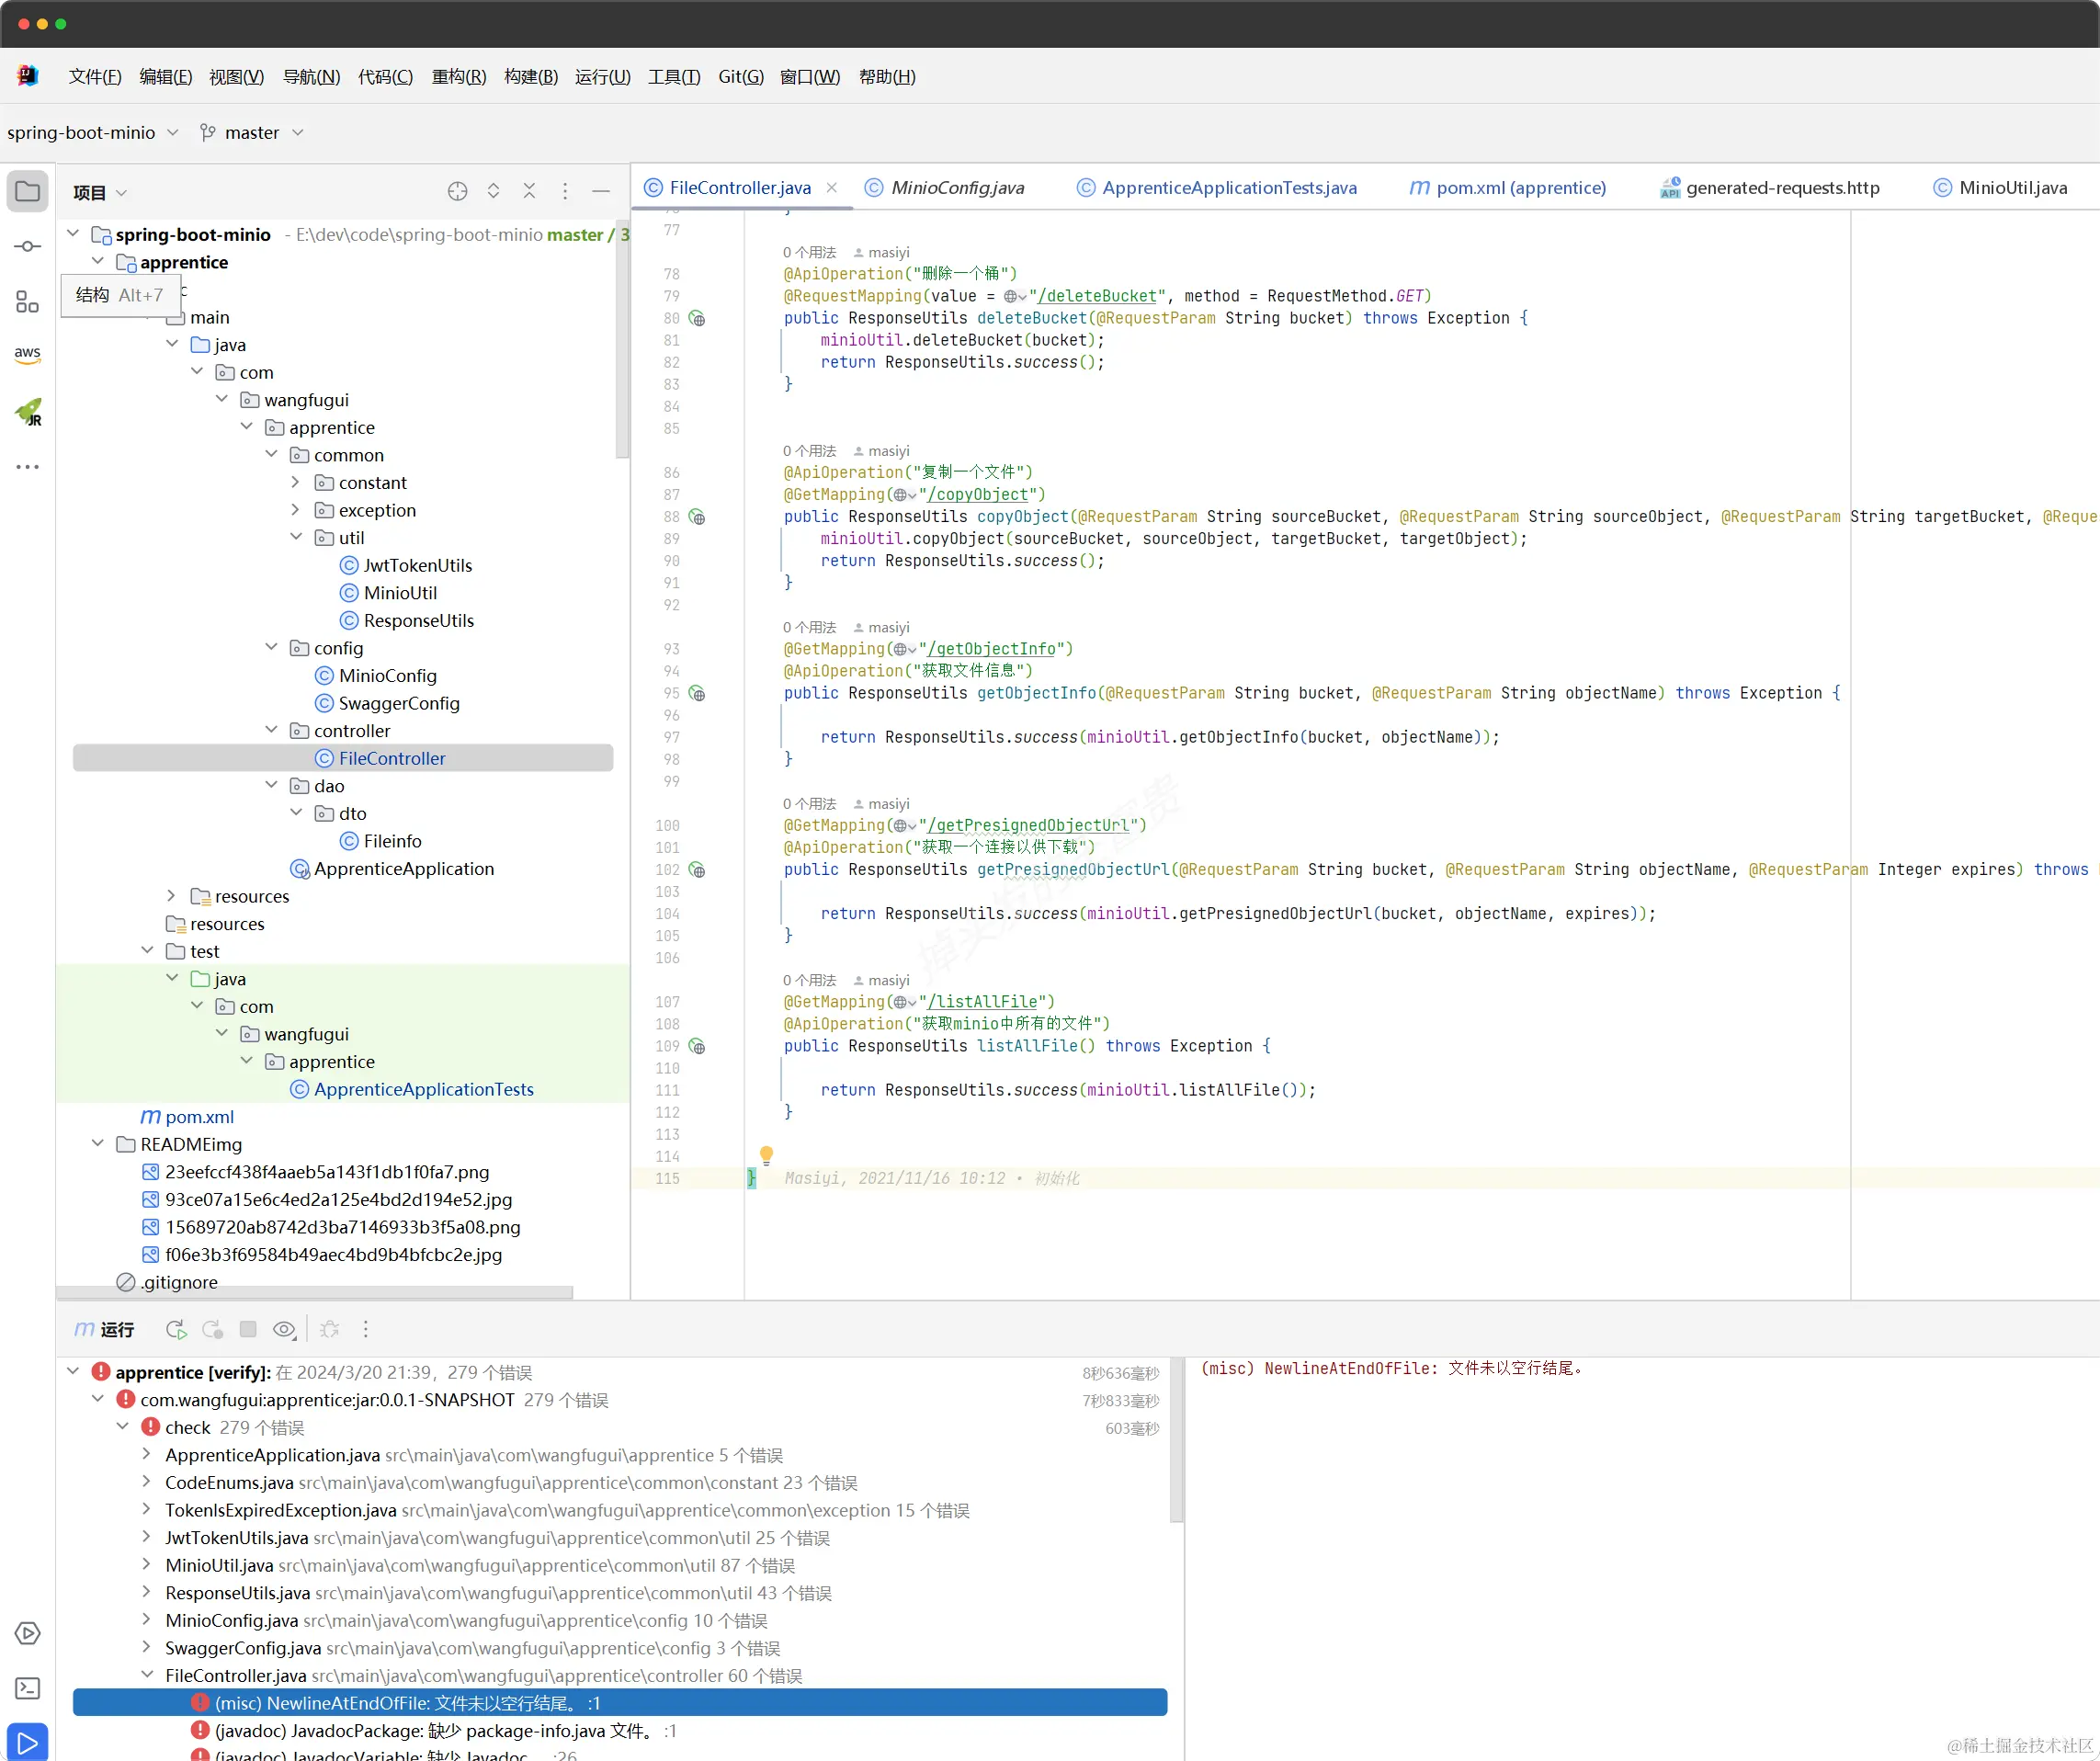Open the master branch dropdown
Image resolution: width=2100 pixels, height=1761 pixels.
(x=251, y=132)
